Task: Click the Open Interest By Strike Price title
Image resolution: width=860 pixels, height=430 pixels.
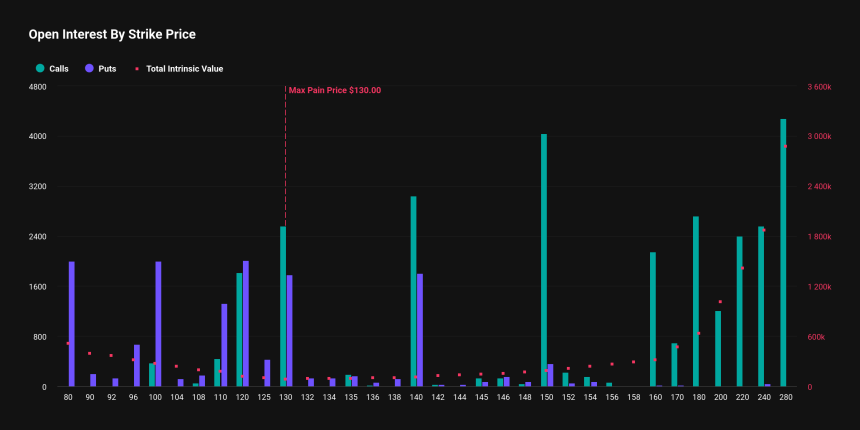Action: [x=111, y=34]
